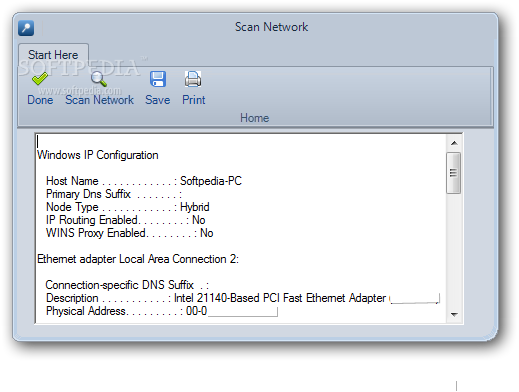519x392 pixels.
Task: Click the scrollbar down arrow
Action: tap(454, 314)
